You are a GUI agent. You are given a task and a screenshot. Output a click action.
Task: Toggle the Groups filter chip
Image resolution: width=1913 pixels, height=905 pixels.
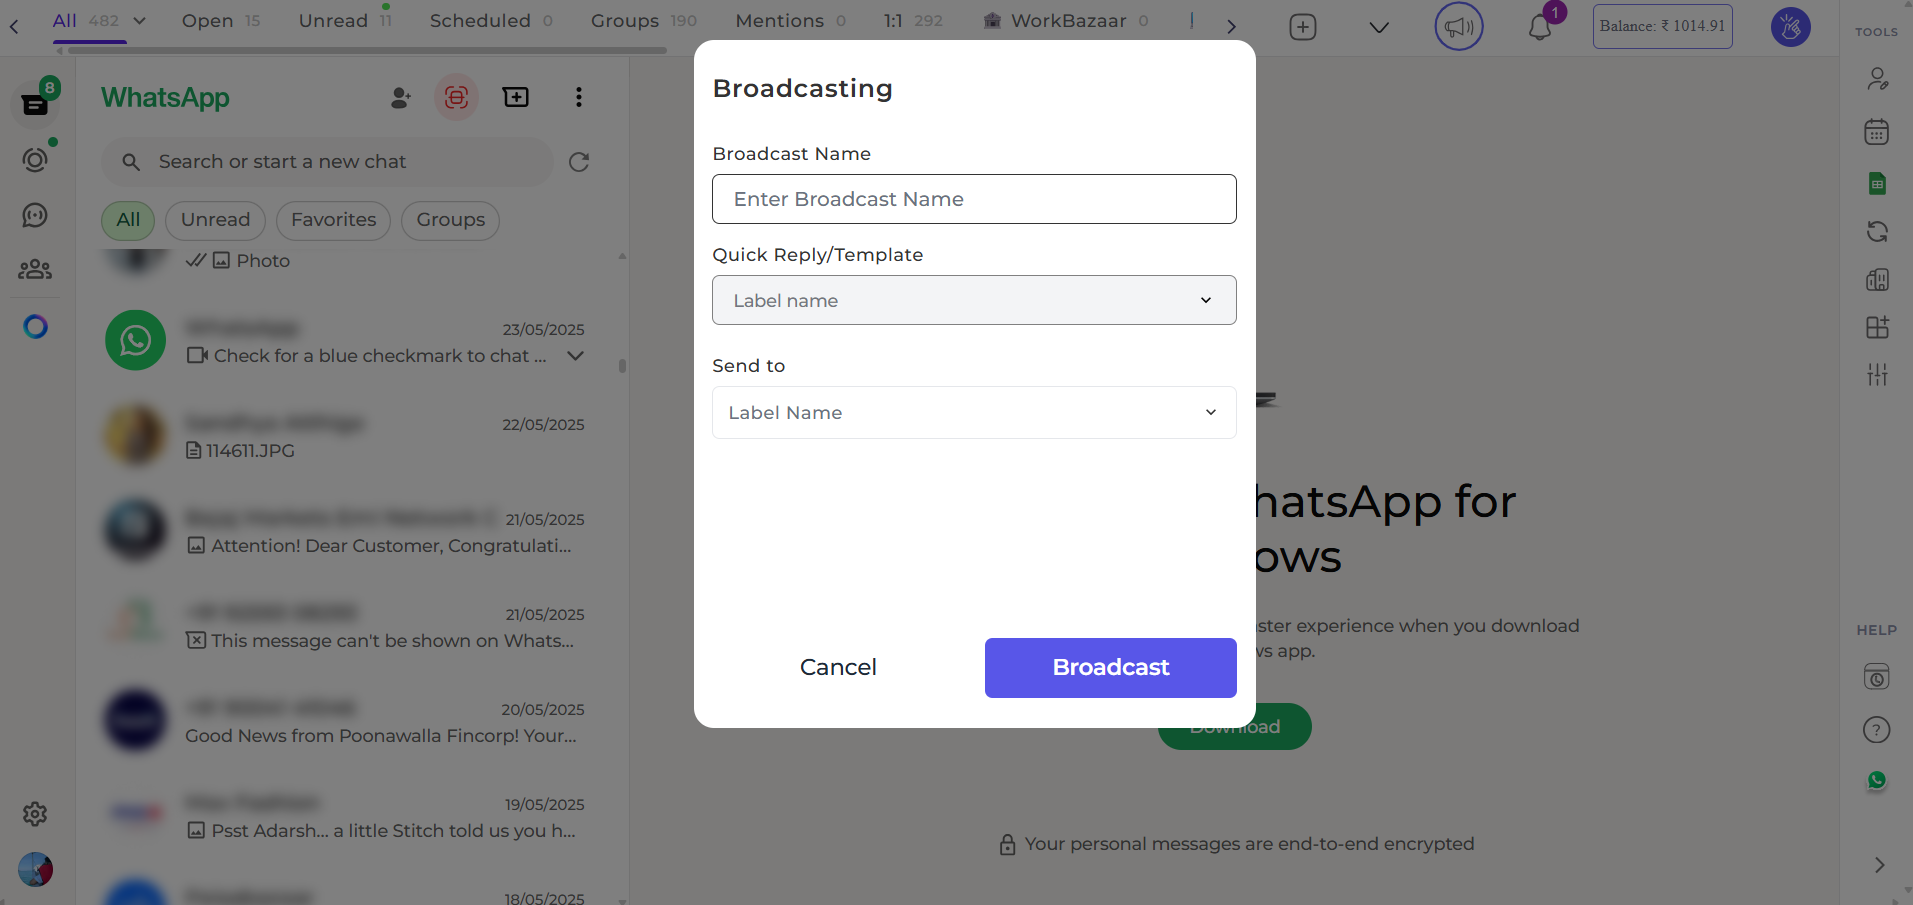point(449,220)
